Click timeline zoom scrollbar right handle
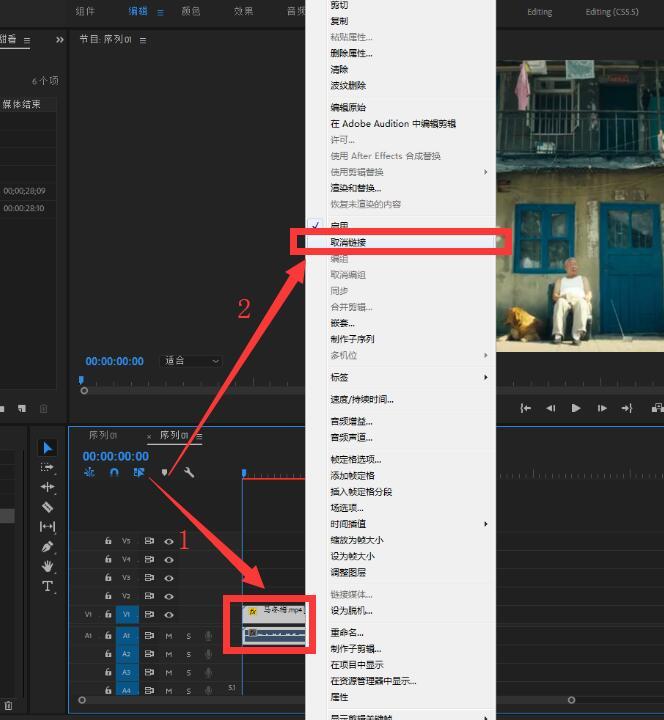 point(571,700)
